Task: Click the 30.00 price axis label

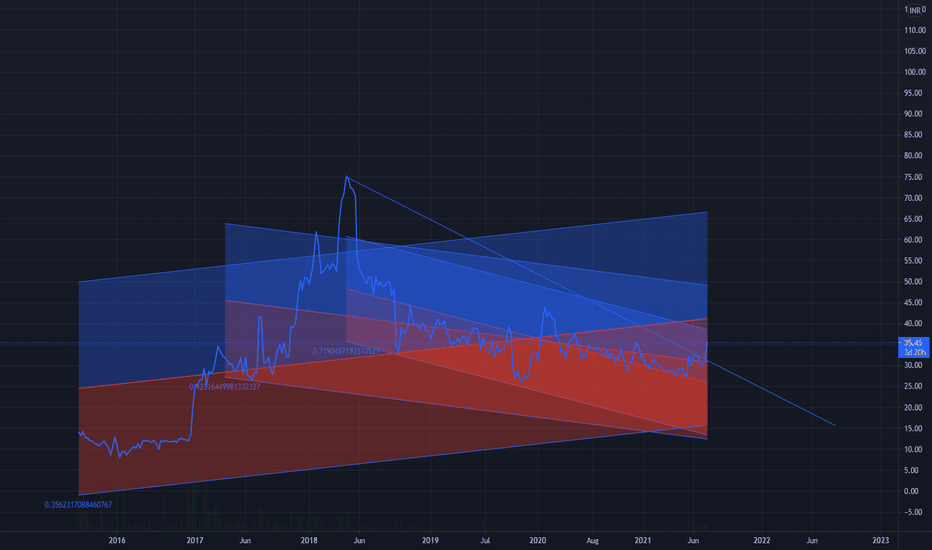Action: tap(913, 365)
